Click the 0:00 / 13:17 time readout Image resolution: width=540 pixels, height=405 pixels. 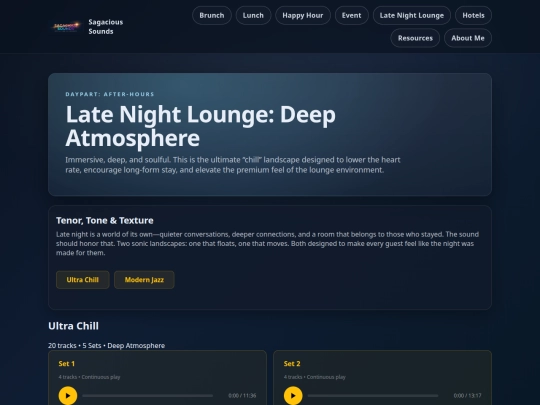(467, 396)
